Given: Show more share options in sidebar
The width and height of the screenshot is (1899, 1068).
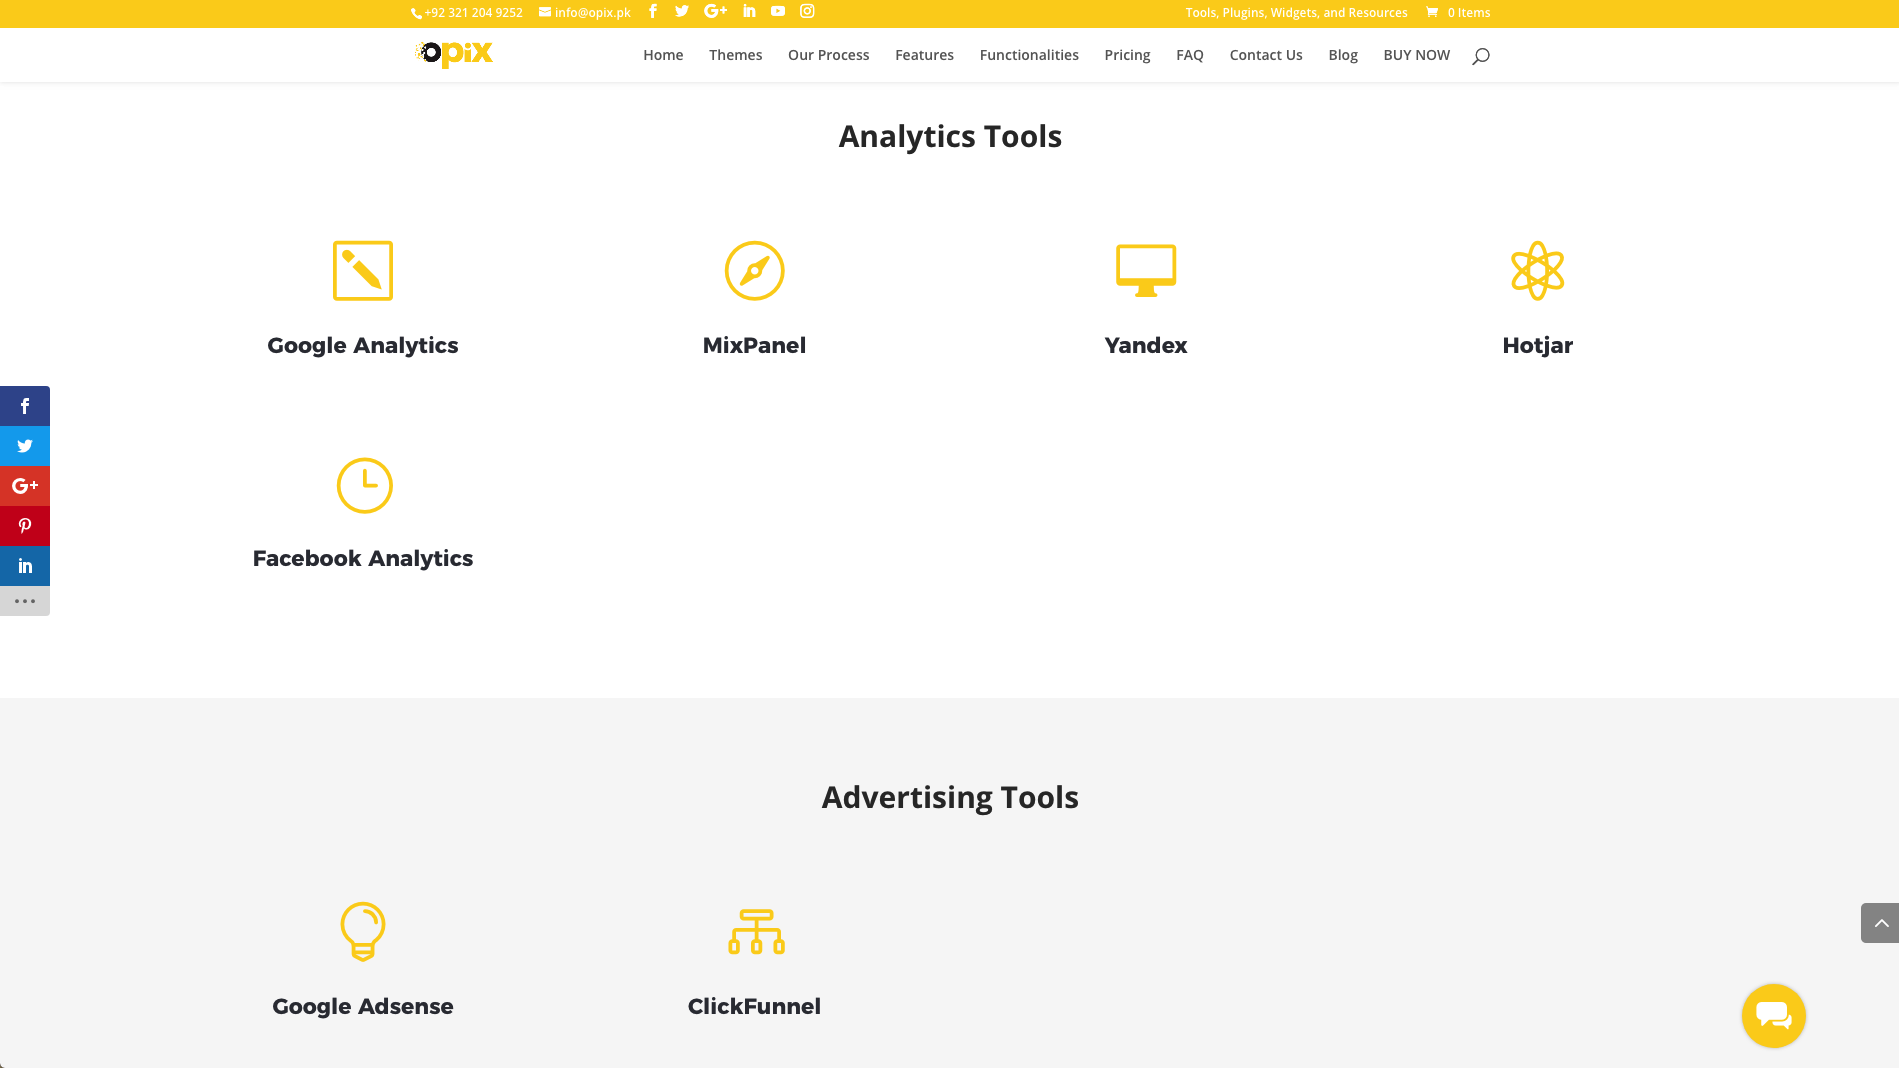Looking at the screenshot, I should pyautogui.click(x=25, y=601).
